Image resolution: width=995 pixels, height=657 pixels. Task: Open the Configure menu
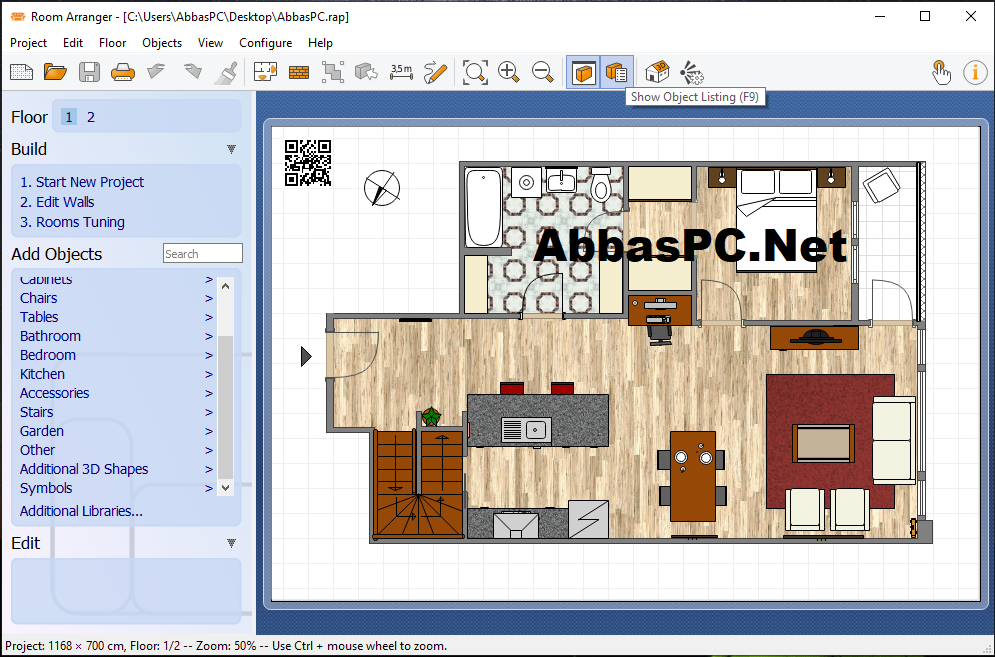point(265,43)
